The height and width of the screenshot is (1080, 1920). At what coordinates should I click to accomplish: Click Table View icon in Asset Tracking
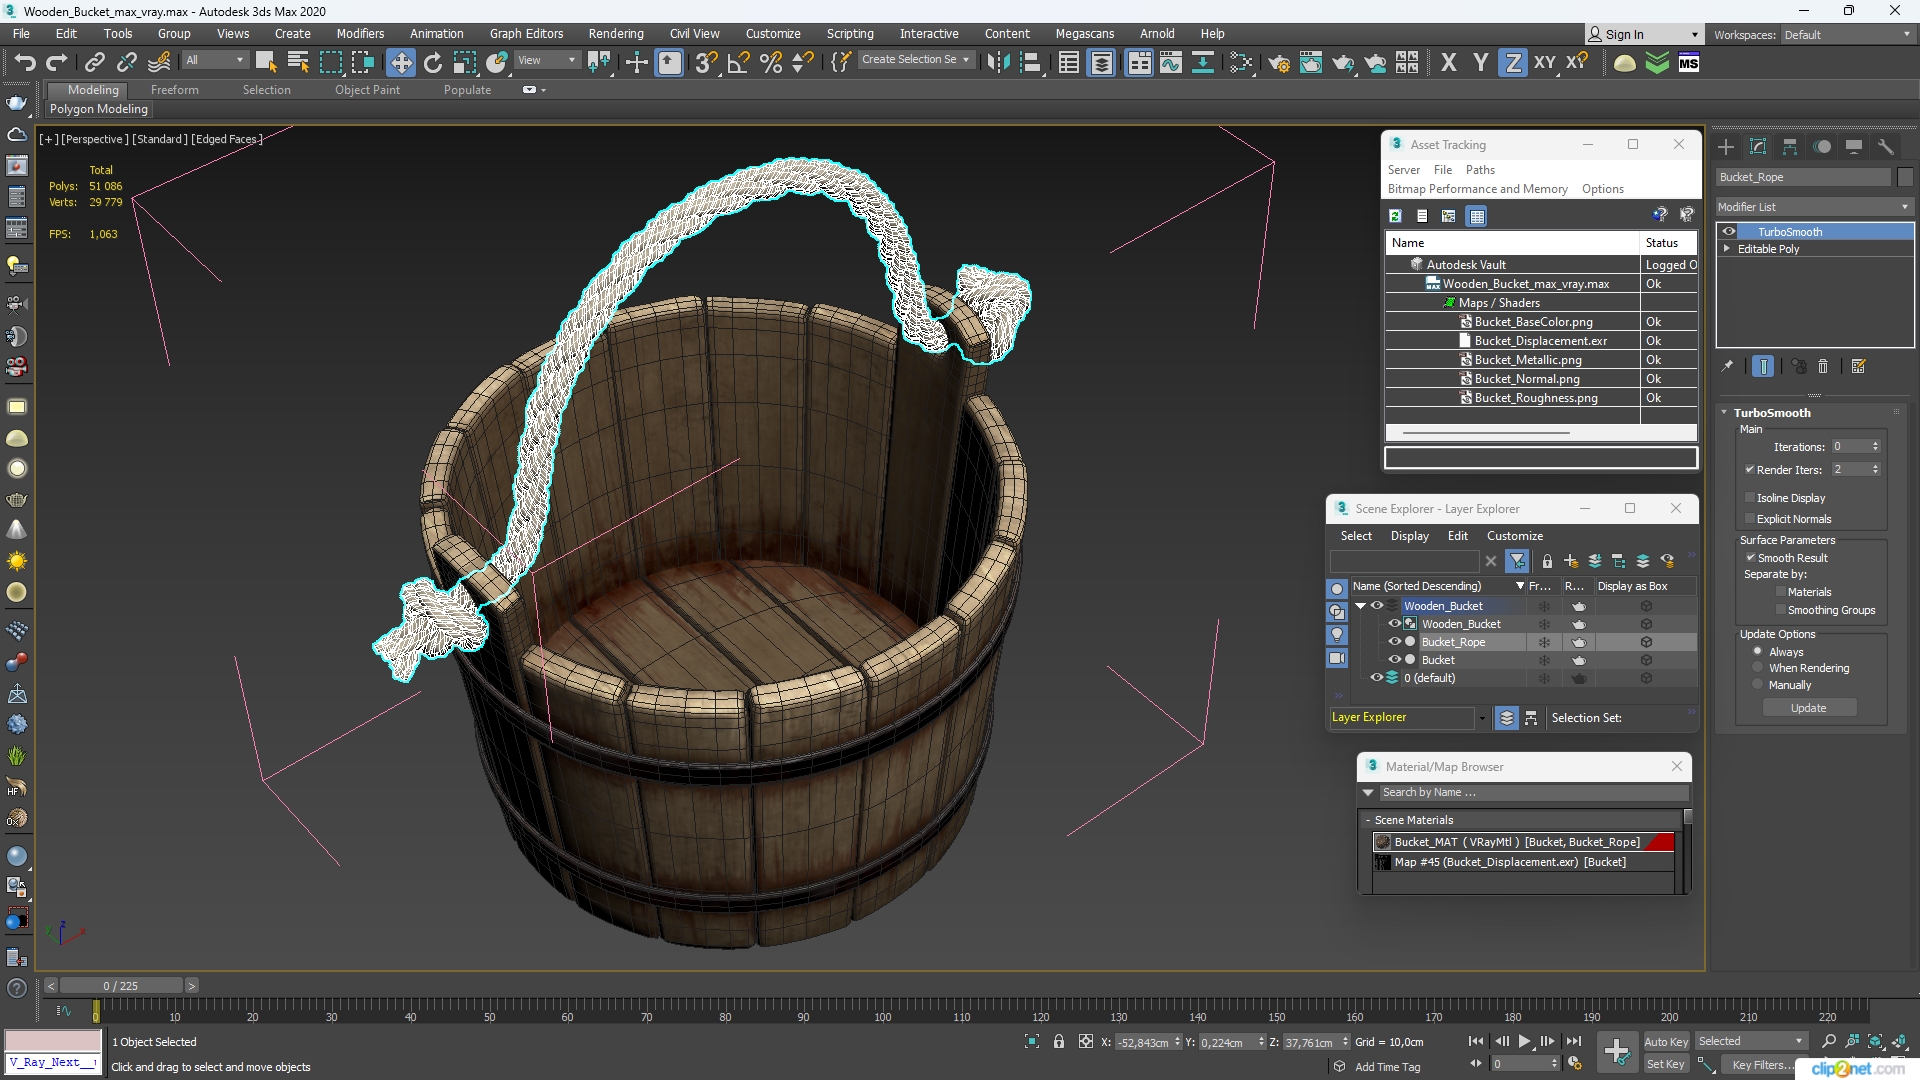click(1477, 215)
